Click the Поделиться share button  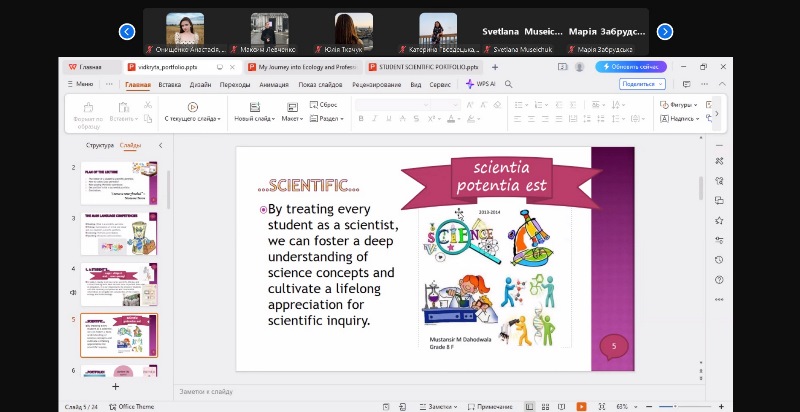click(641, 84)
